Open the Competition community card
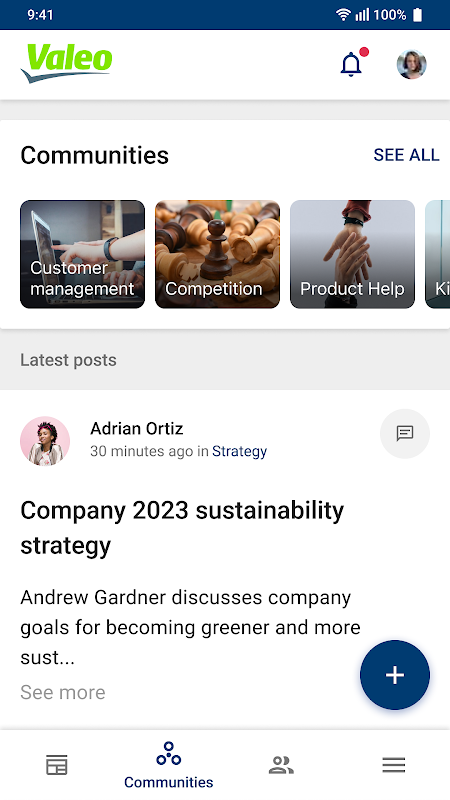The height and width of the screenshot is (800, 450). coord(217,254)
